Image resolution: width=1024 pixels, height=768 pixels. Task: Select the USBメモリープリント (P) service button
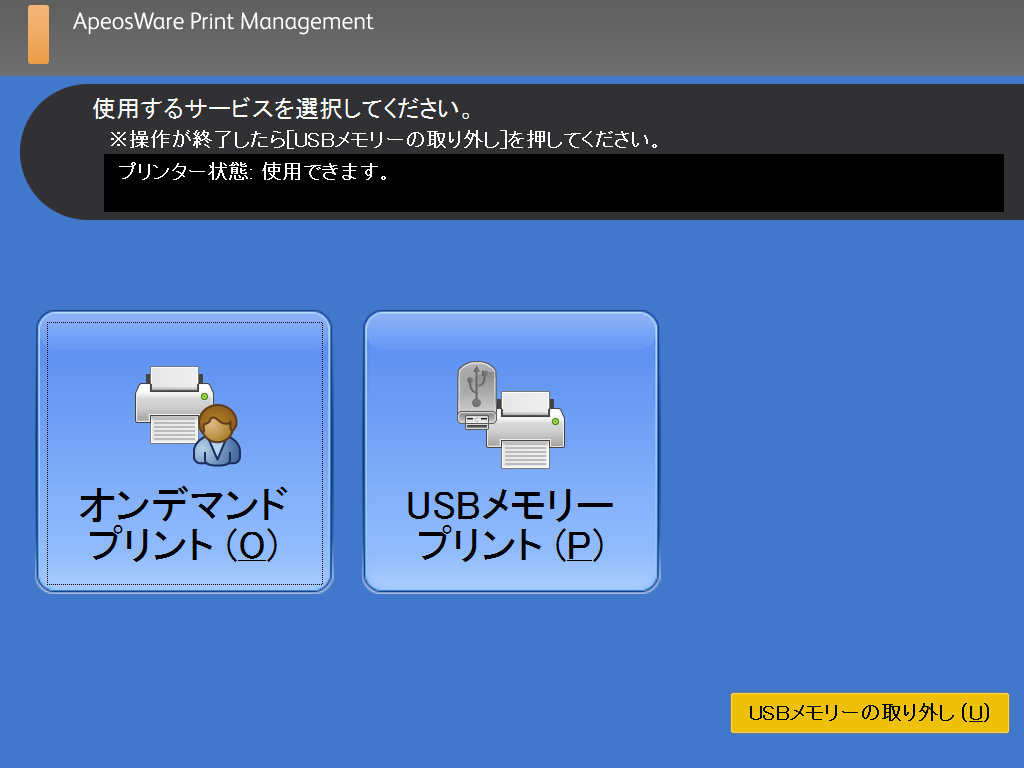(x=511, y=452)
